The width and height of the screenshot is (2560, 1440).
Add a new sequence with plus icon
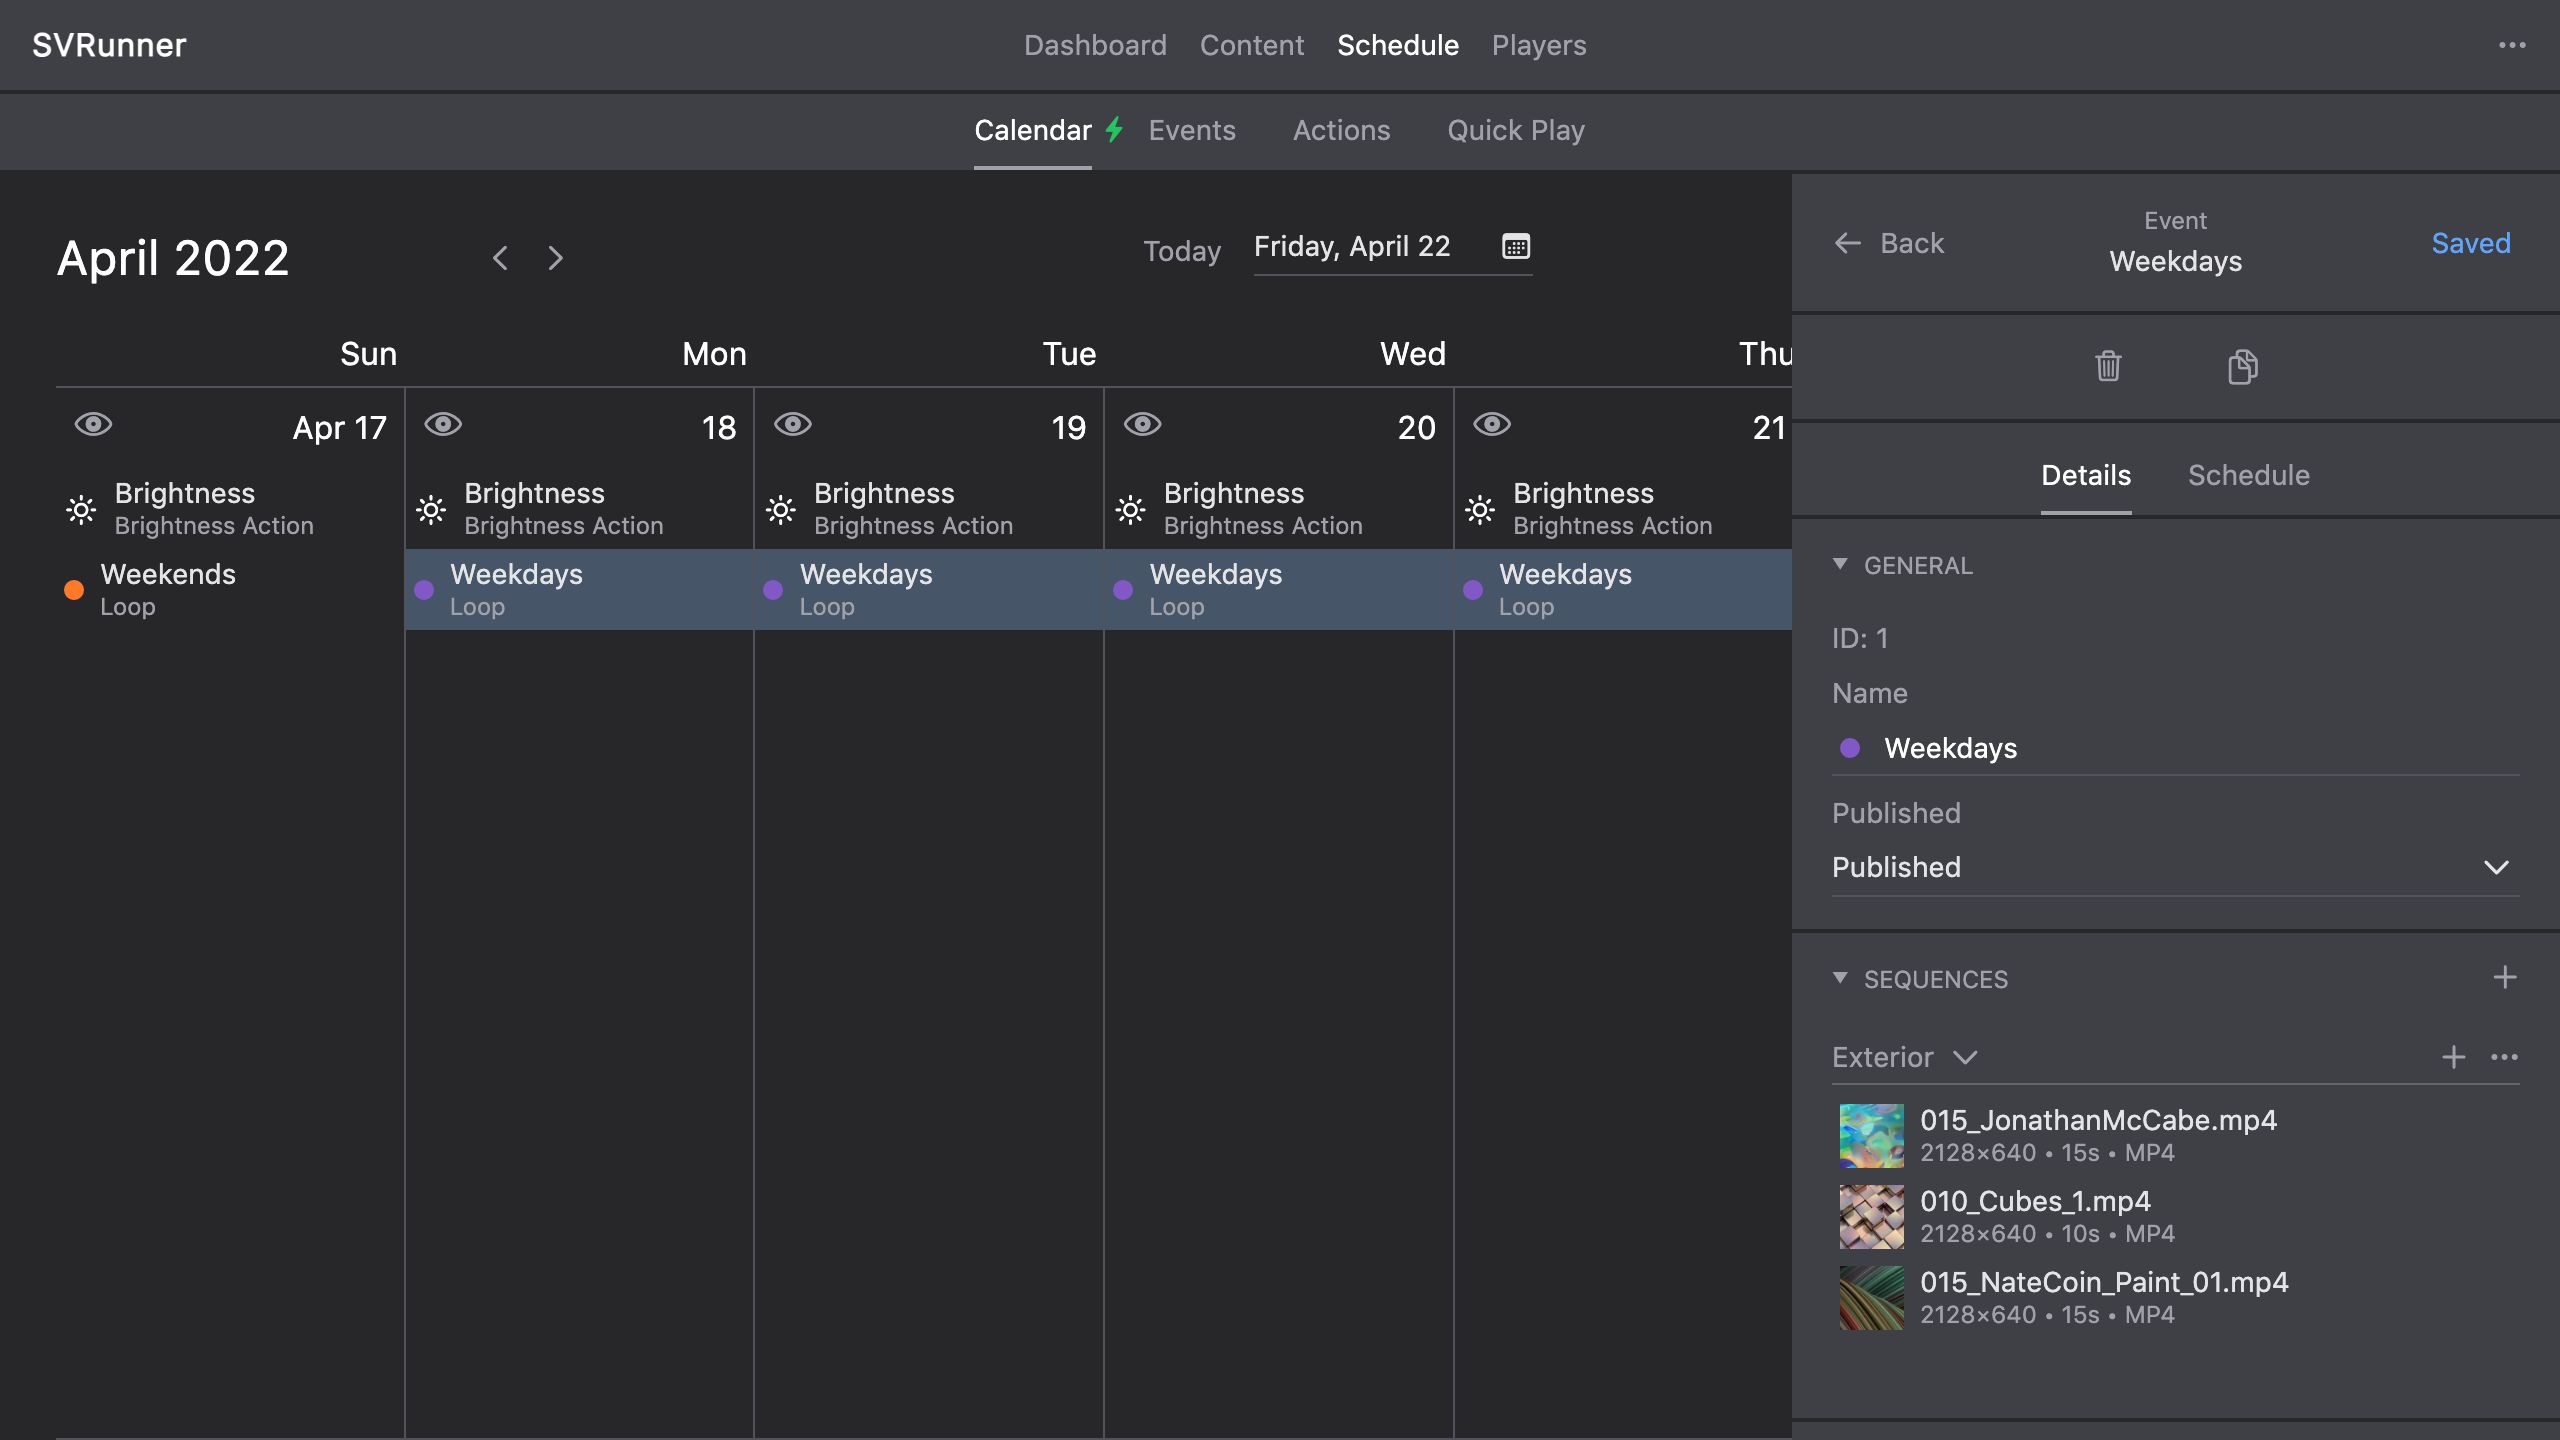[2504, 978]
